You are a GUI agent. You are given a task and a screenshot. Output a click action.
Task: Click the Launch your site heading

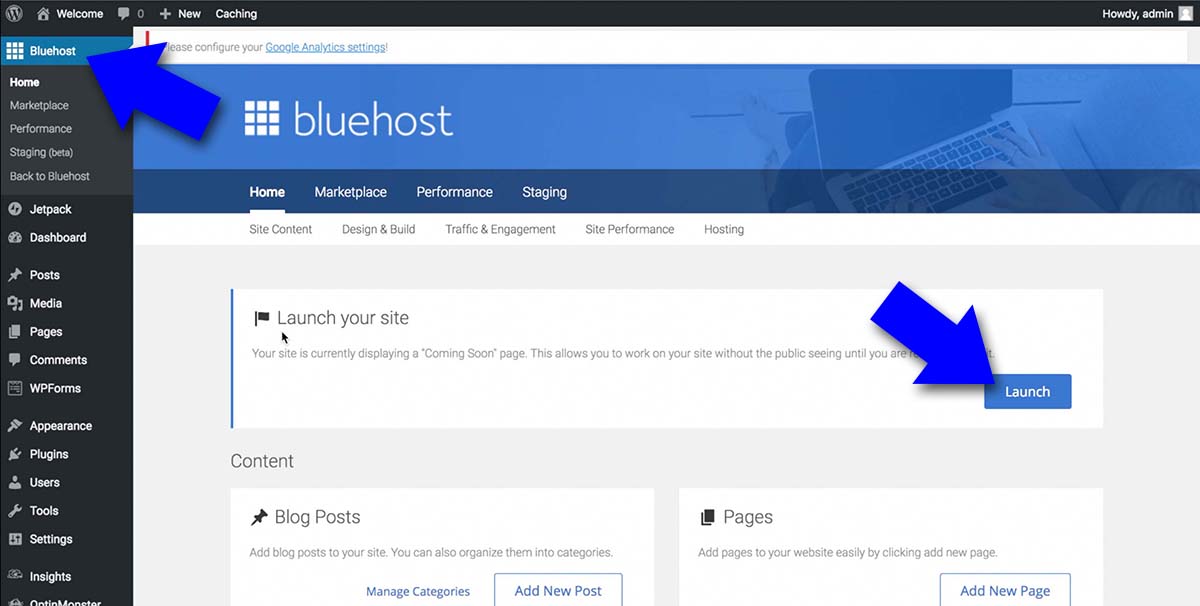click(x=343, y=318)
